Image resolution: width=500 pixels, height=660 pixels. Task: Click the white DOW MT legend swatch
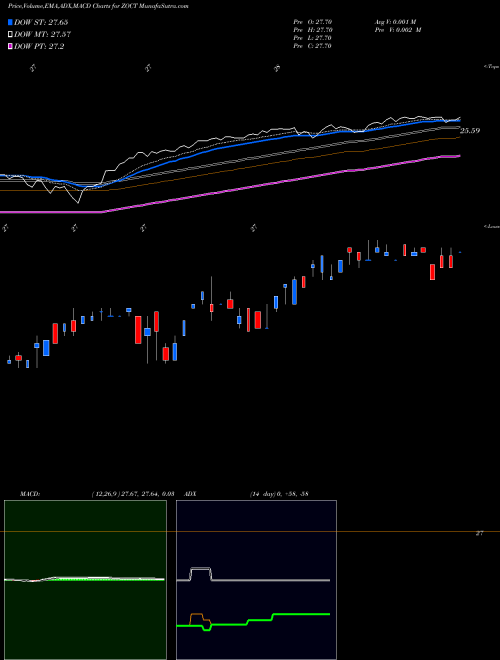(10, 35)
